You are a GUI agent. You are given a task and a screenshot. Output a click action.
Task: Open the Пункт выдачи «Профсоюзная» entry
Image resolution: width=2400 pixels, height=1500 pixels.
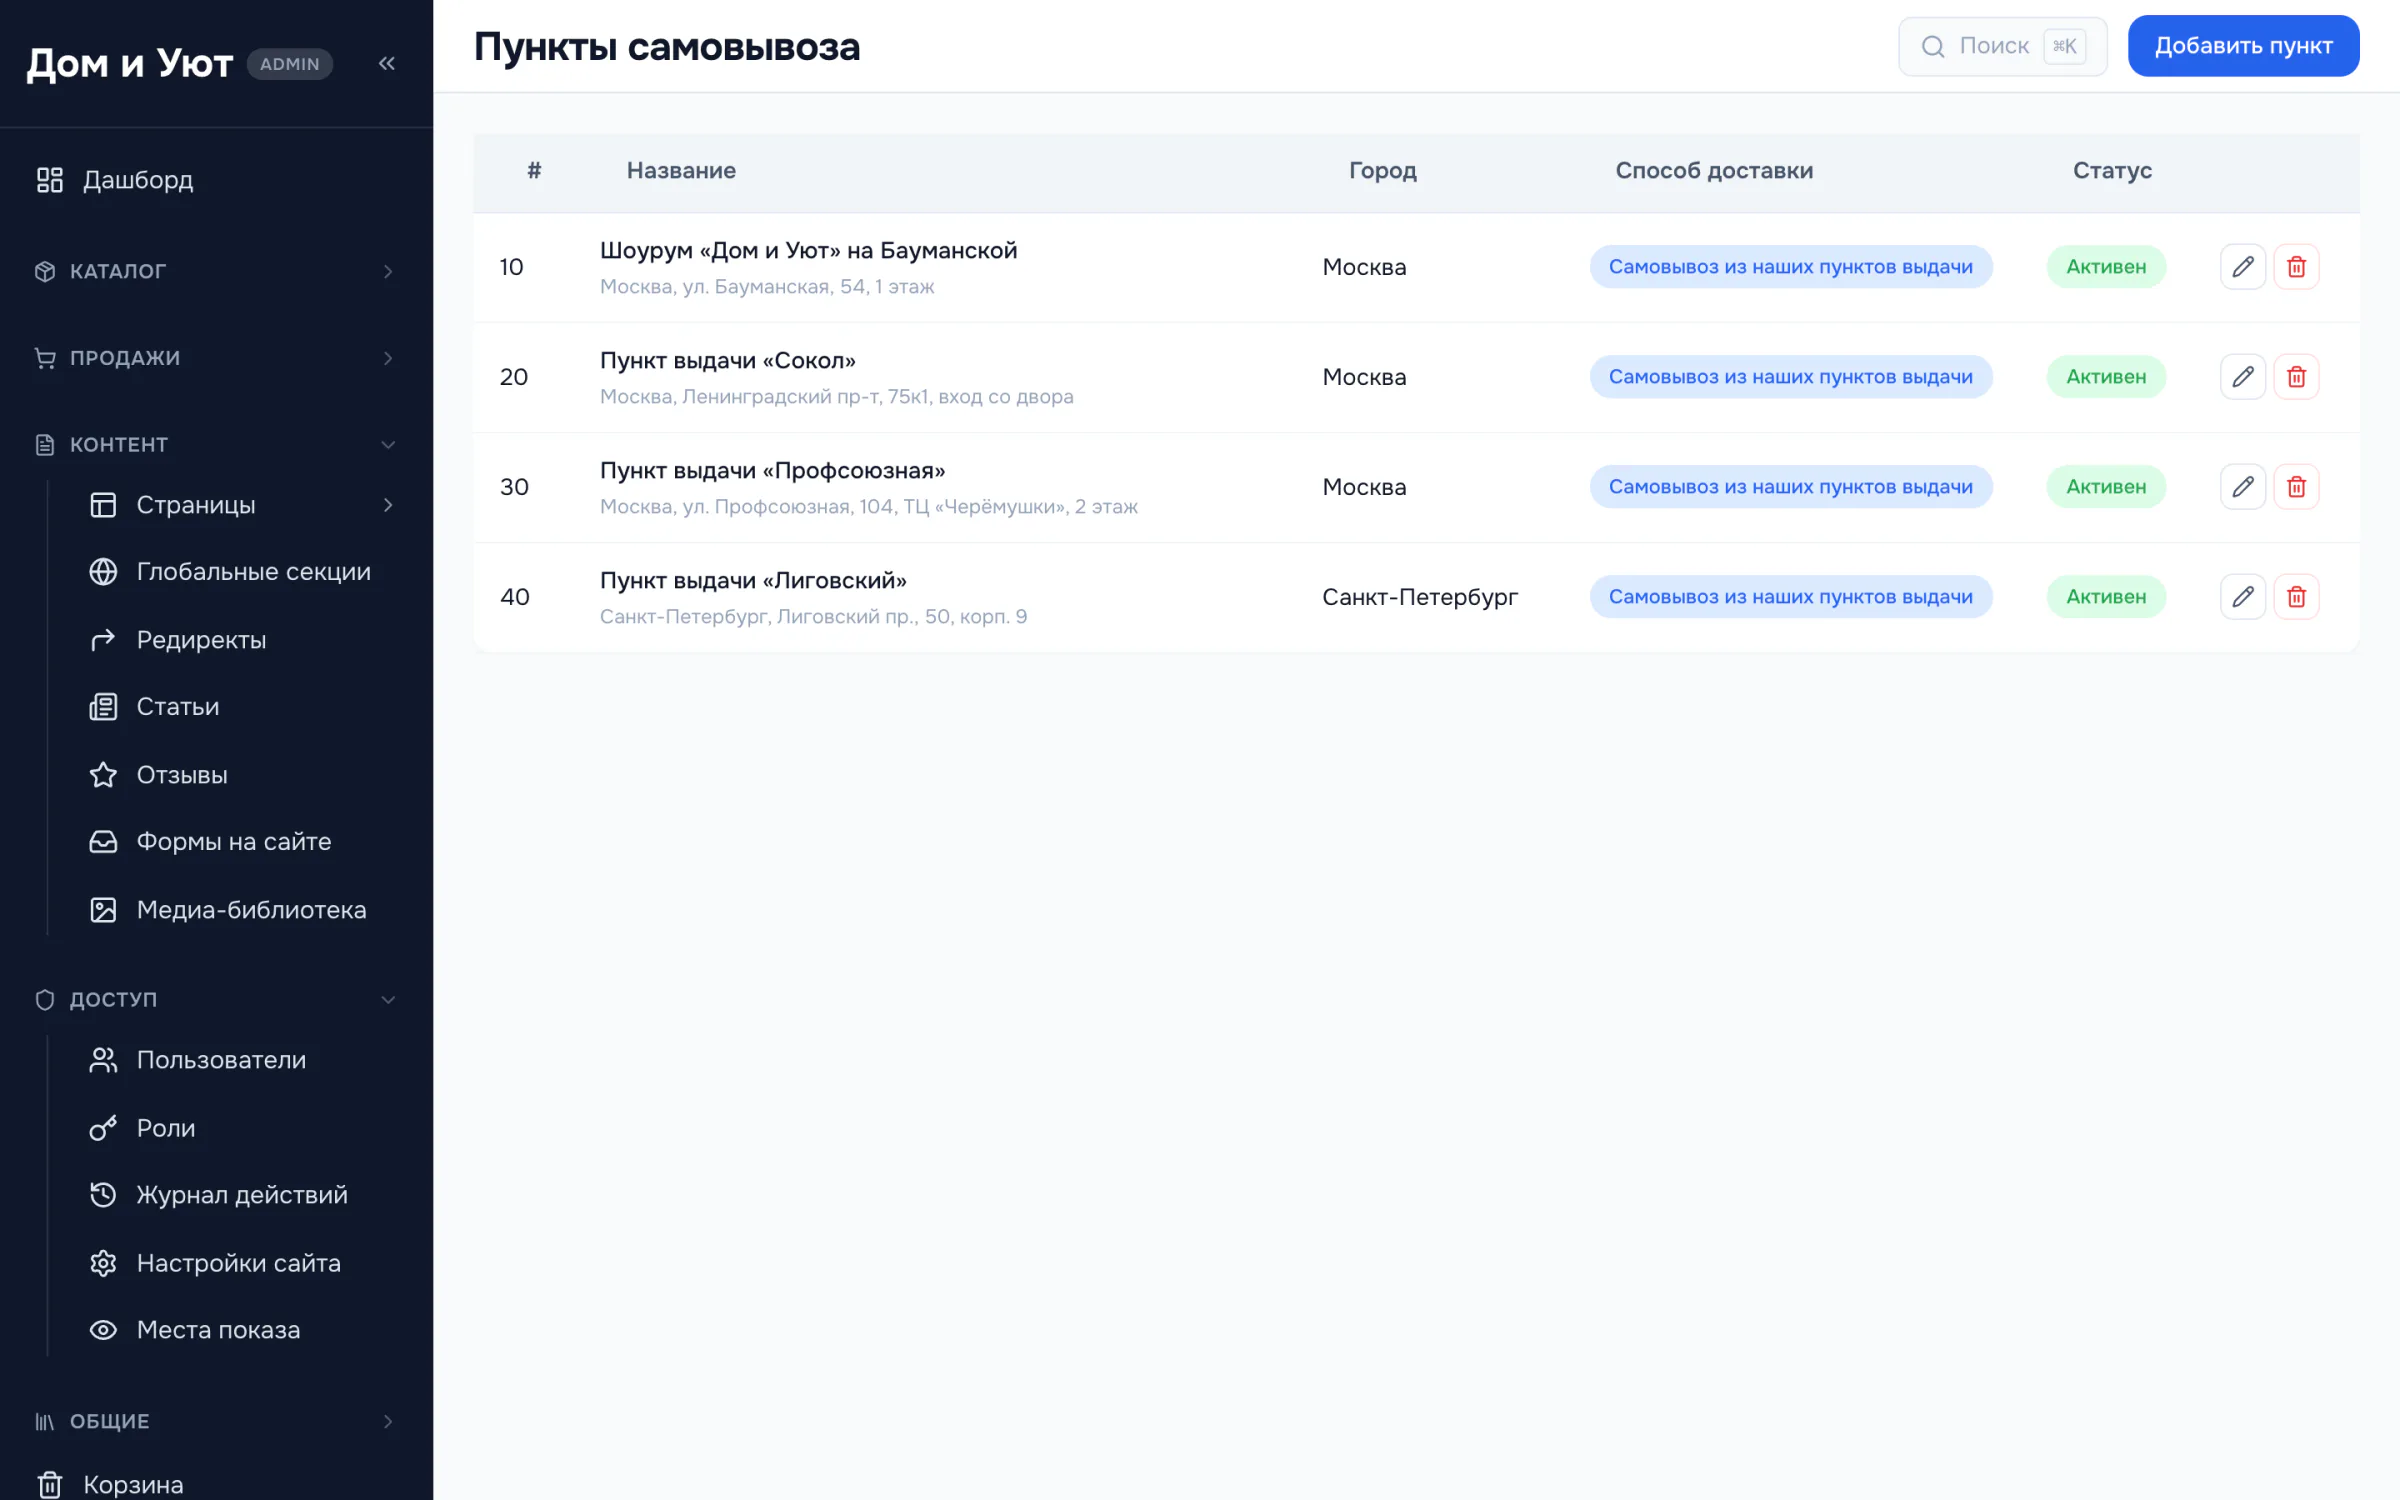coord(772,471)
